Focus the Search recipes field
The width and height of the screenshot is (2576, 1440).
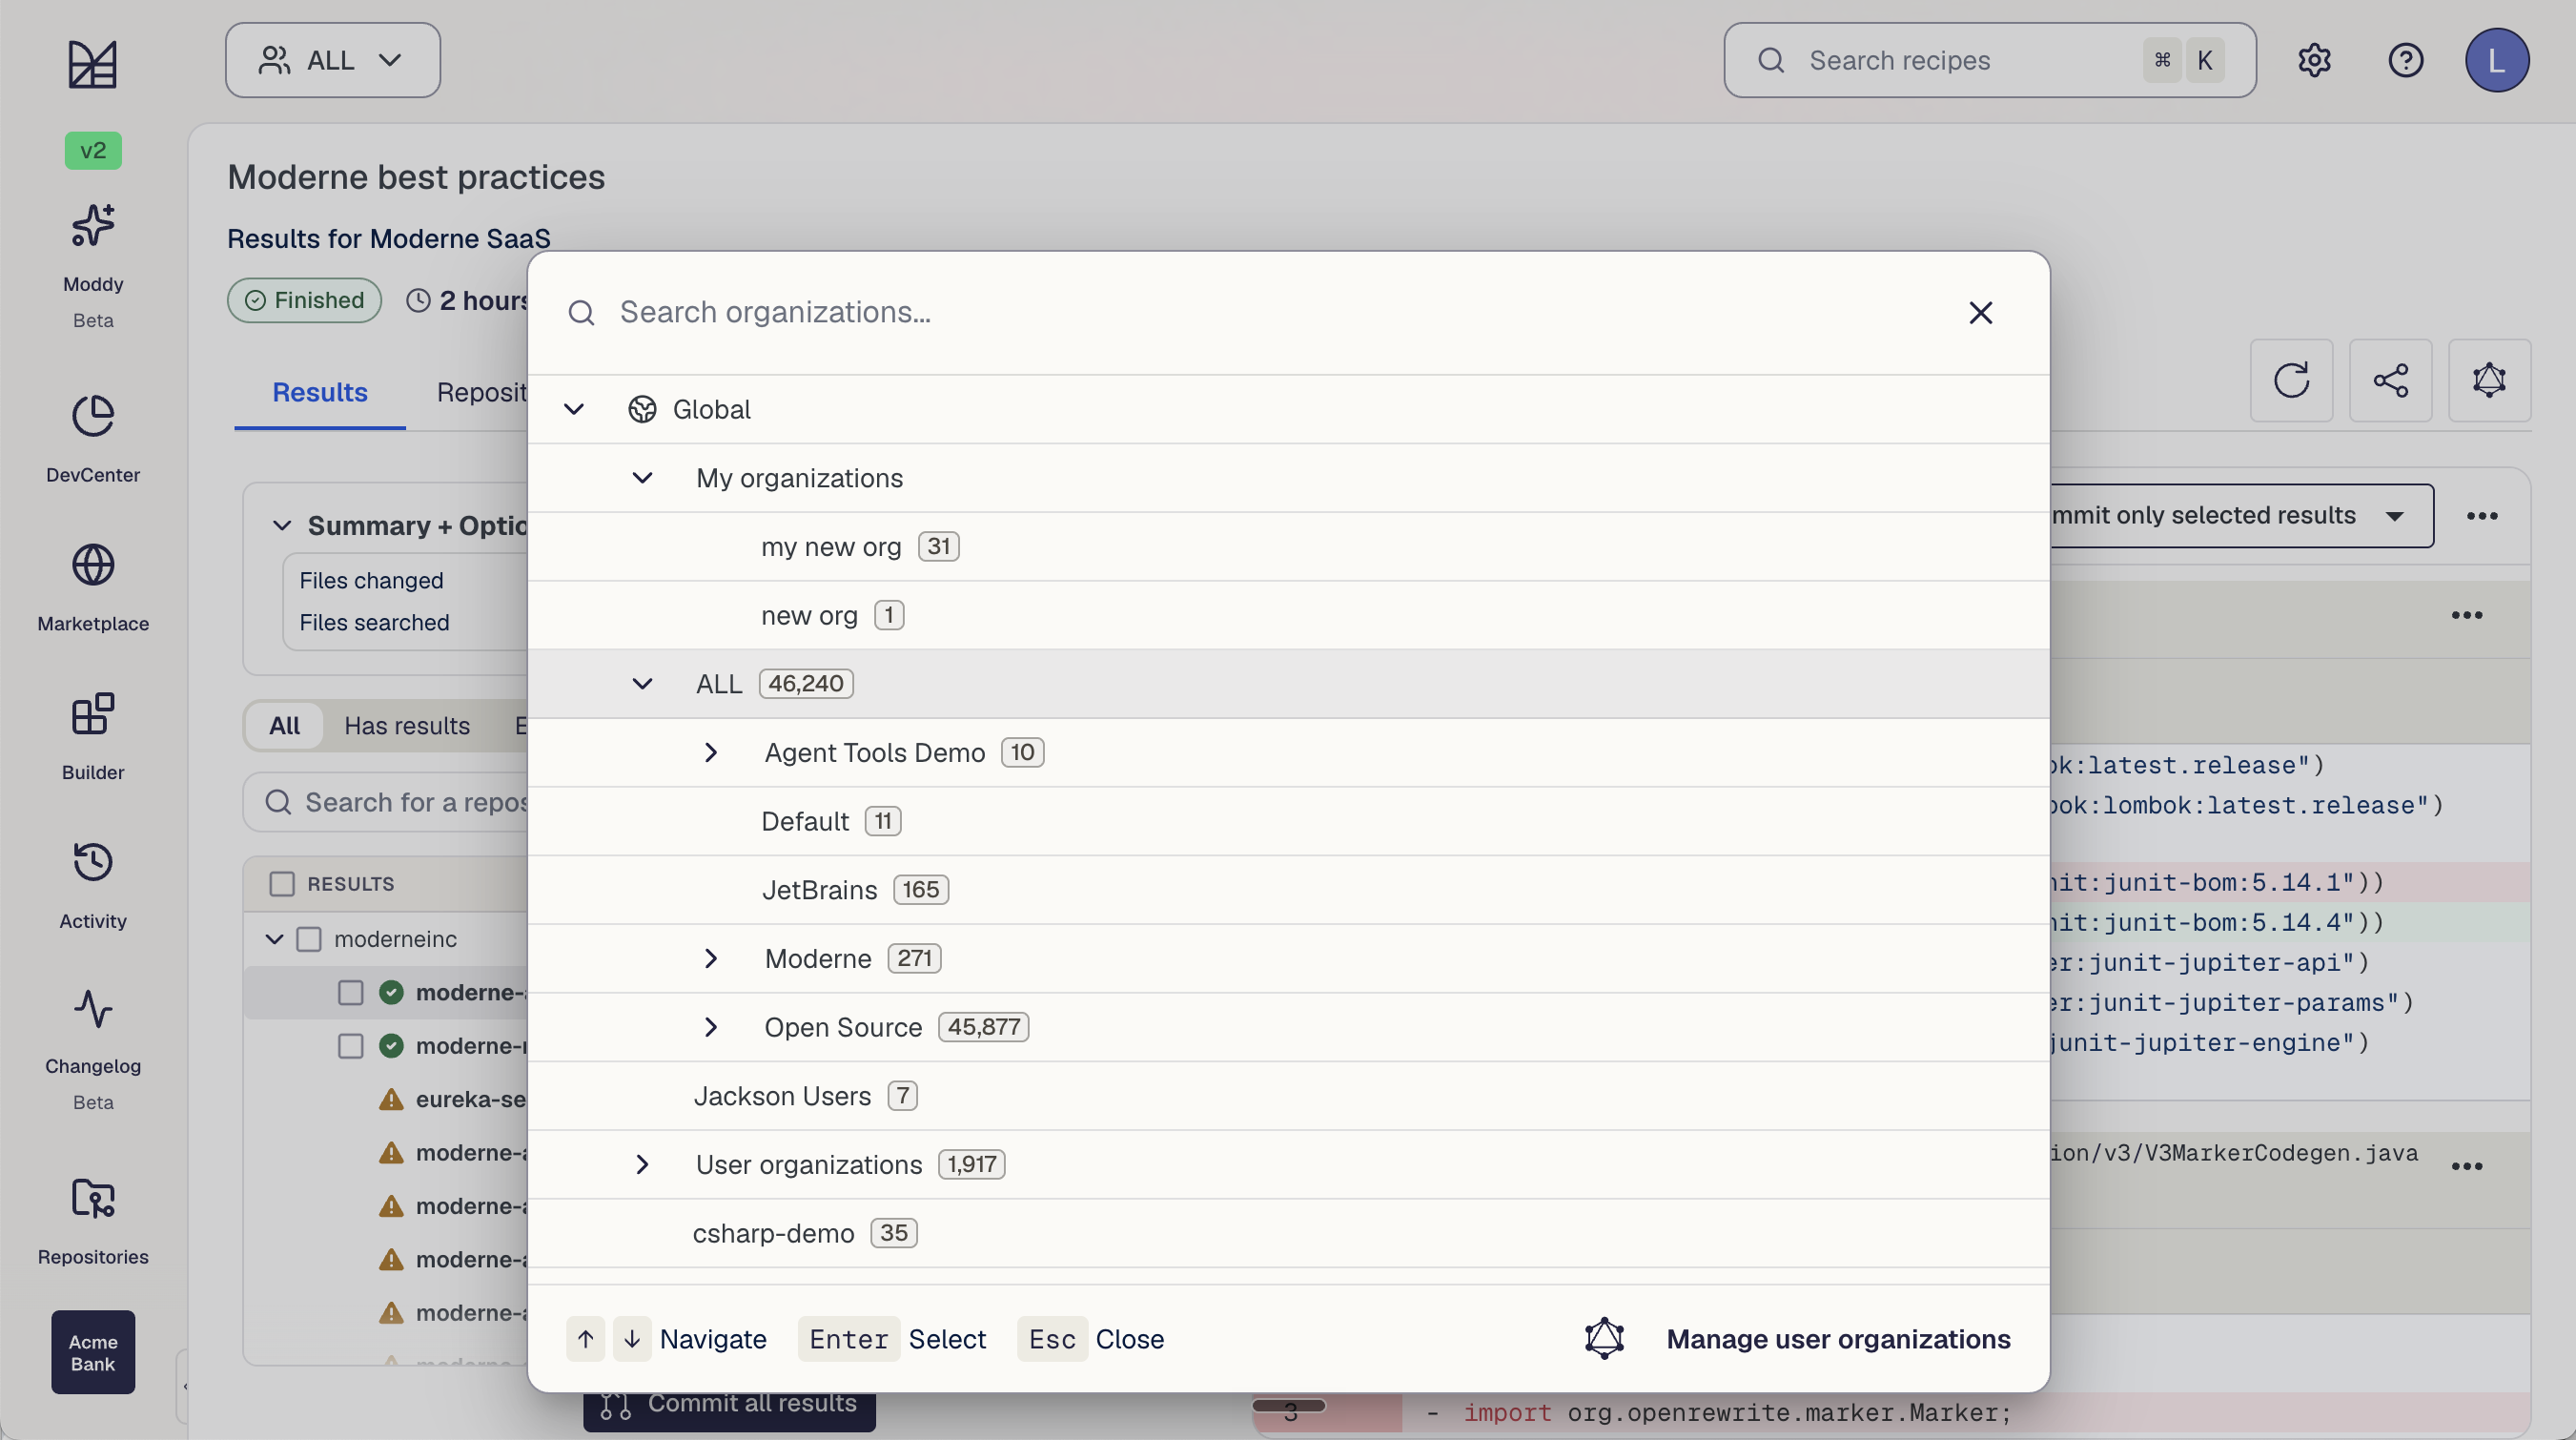(x=1989, y=60)
